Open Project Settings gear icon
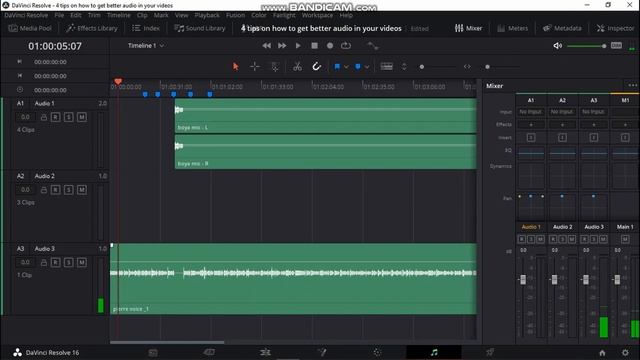640x360 pixels. [x=625, y=352]
